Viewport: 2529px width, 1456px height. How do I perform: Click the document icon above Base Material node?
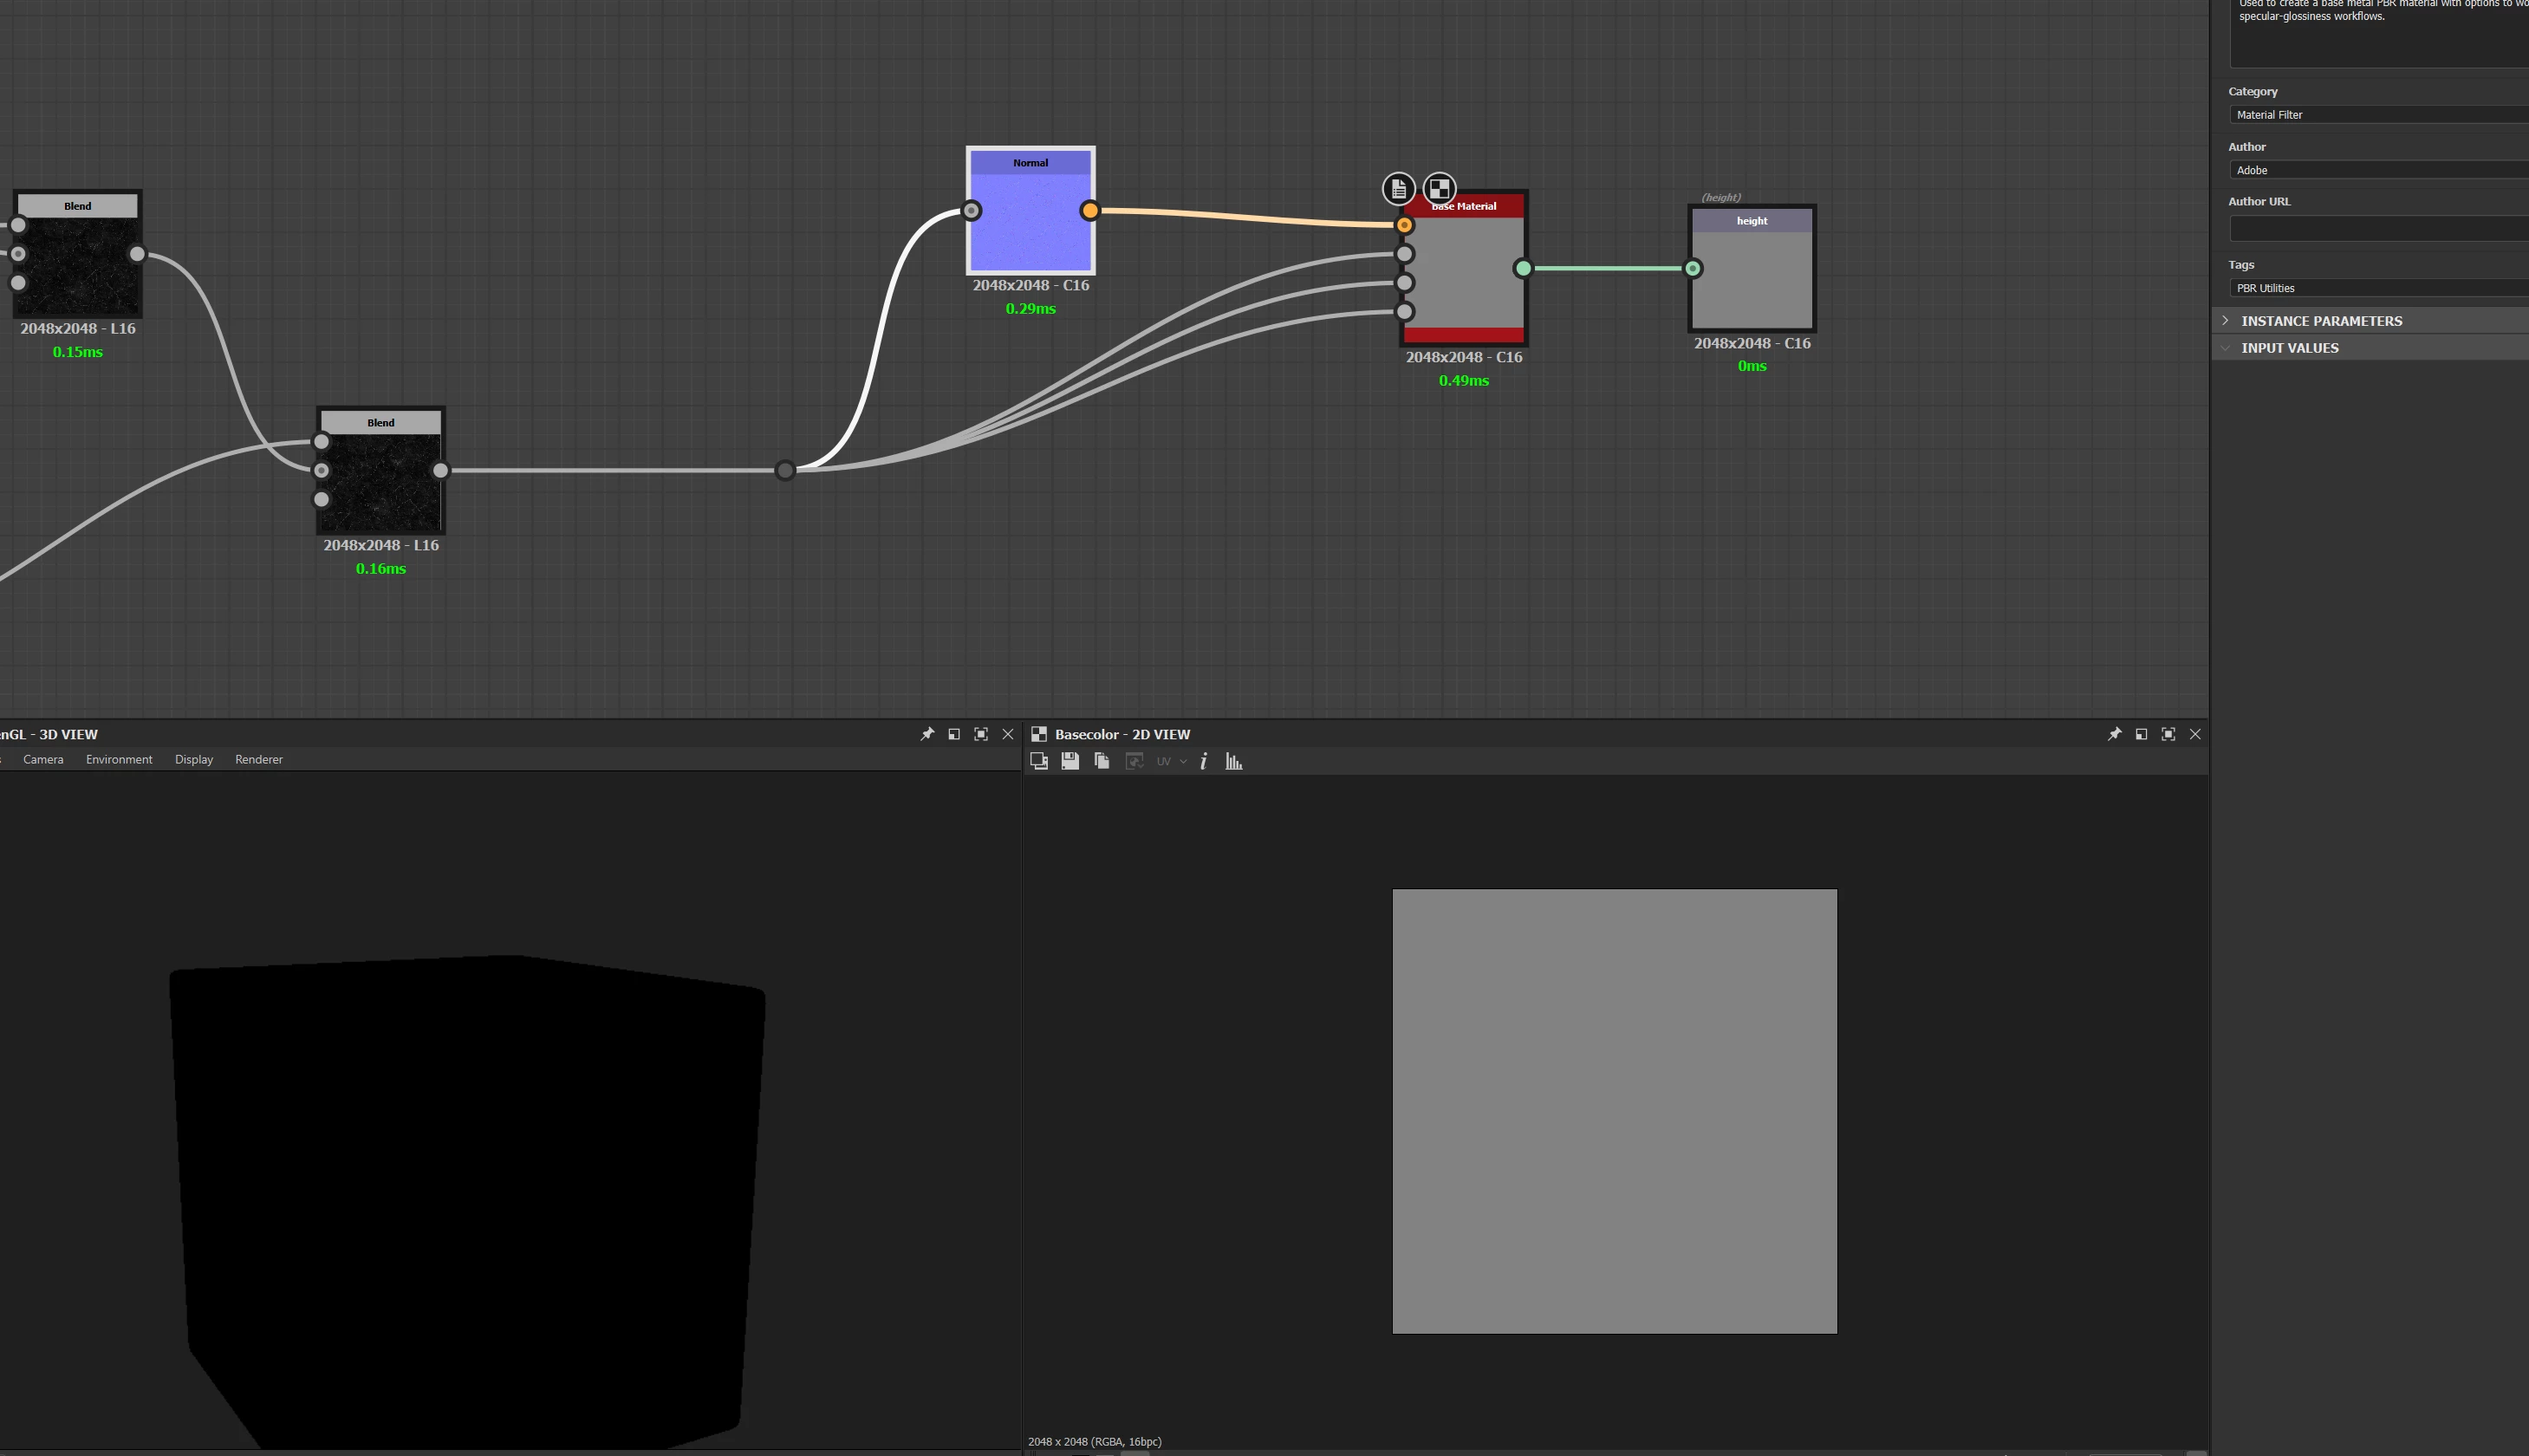(x=1398, y=188)
